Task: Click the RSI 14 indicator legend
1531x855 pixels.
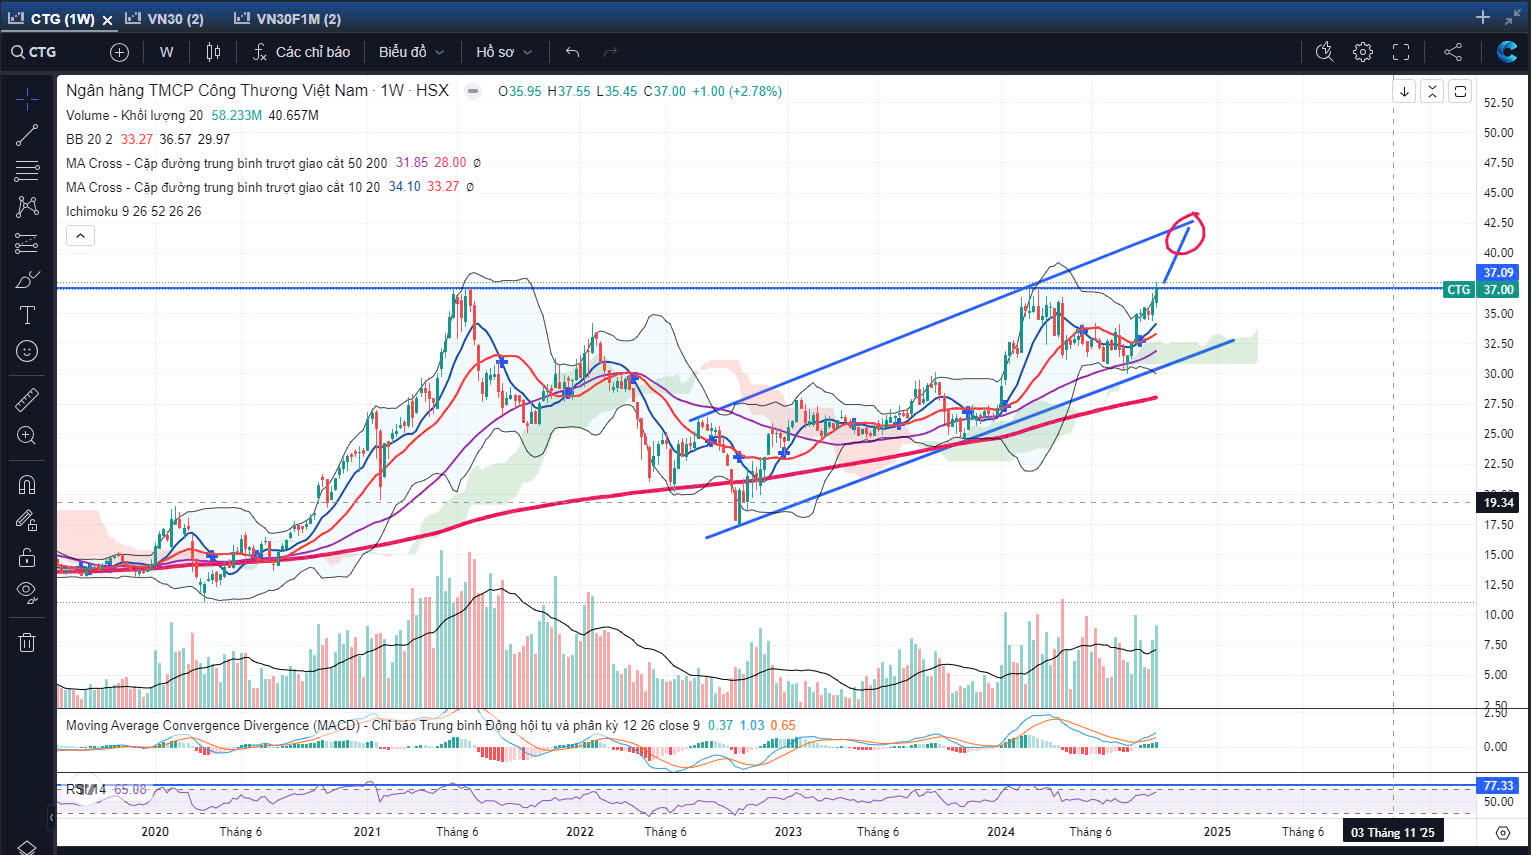Action: coord(86,790)
